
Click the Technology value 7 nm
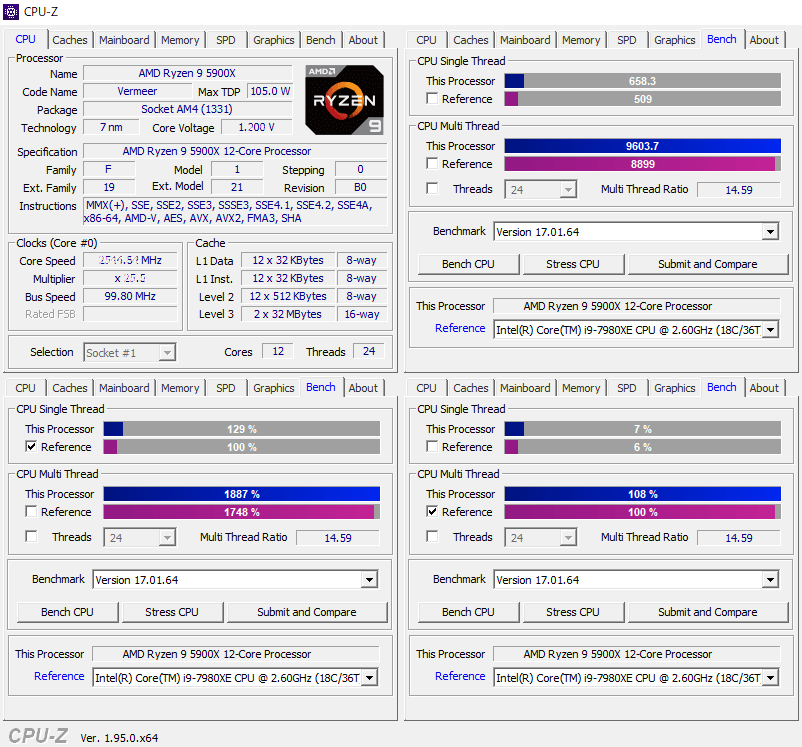point(111,127)
